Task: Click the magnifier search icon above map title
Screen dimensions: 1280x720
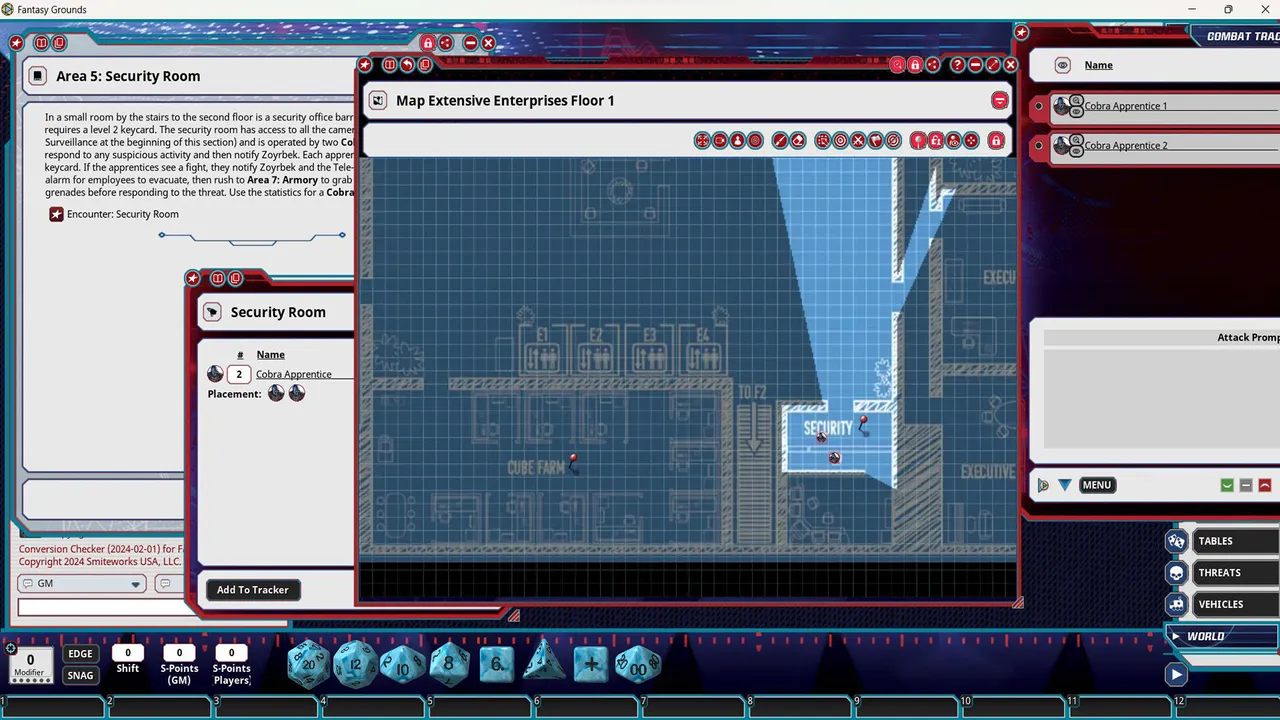Action: tap(897, 65)
